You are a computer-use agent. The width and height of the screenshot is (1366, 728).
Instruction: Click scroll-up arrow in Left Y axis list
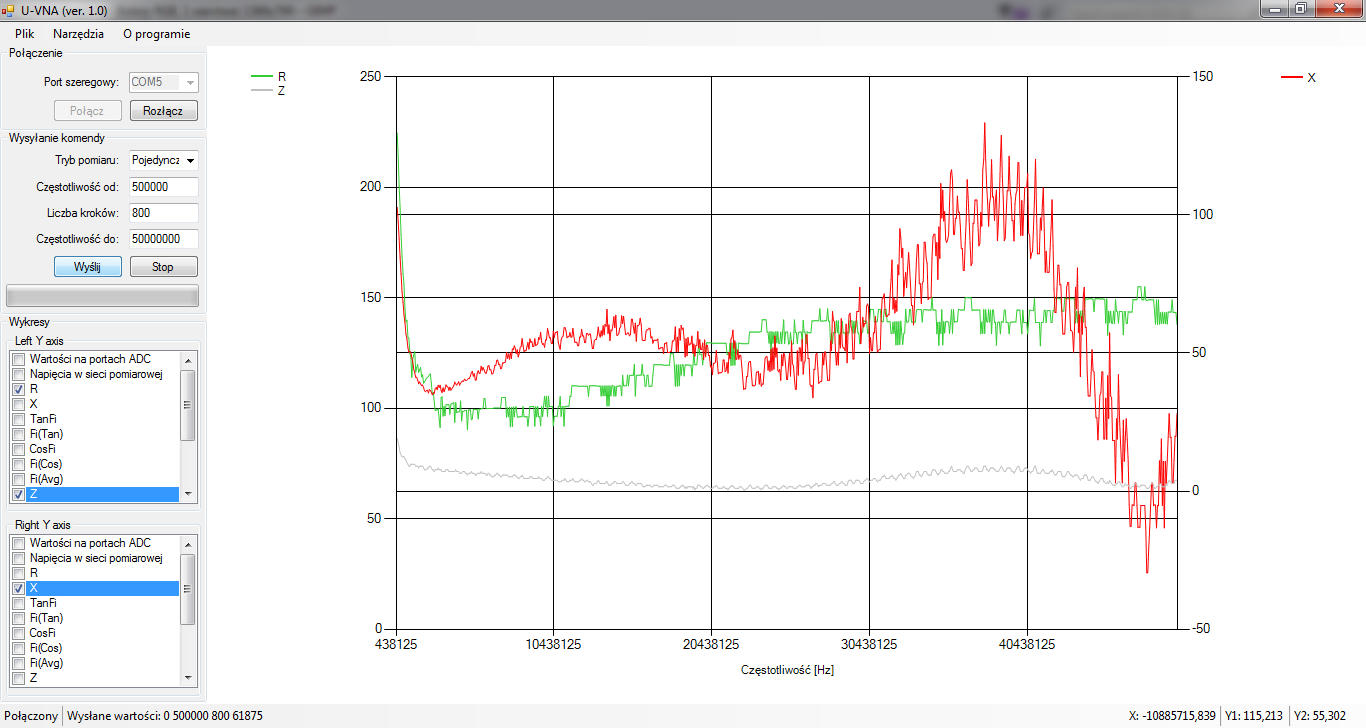(x=187, y=359)
